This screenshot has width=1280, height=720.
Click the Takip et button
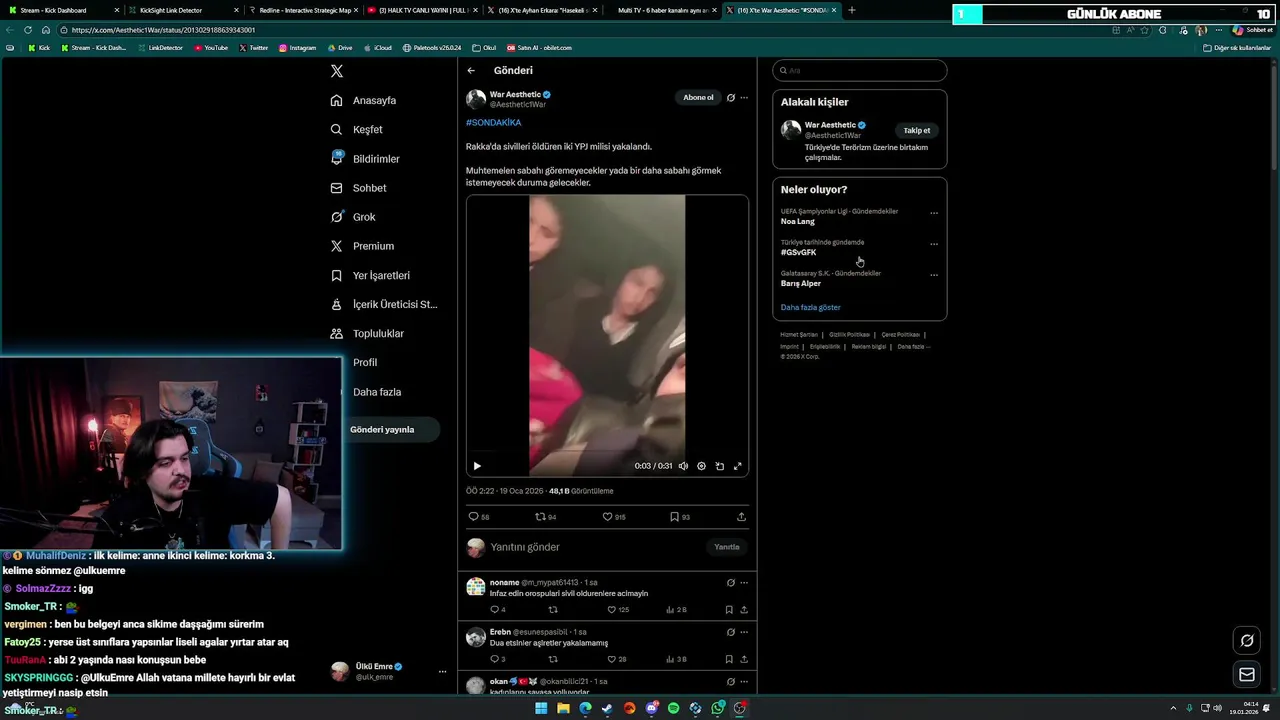pos(917,130)
